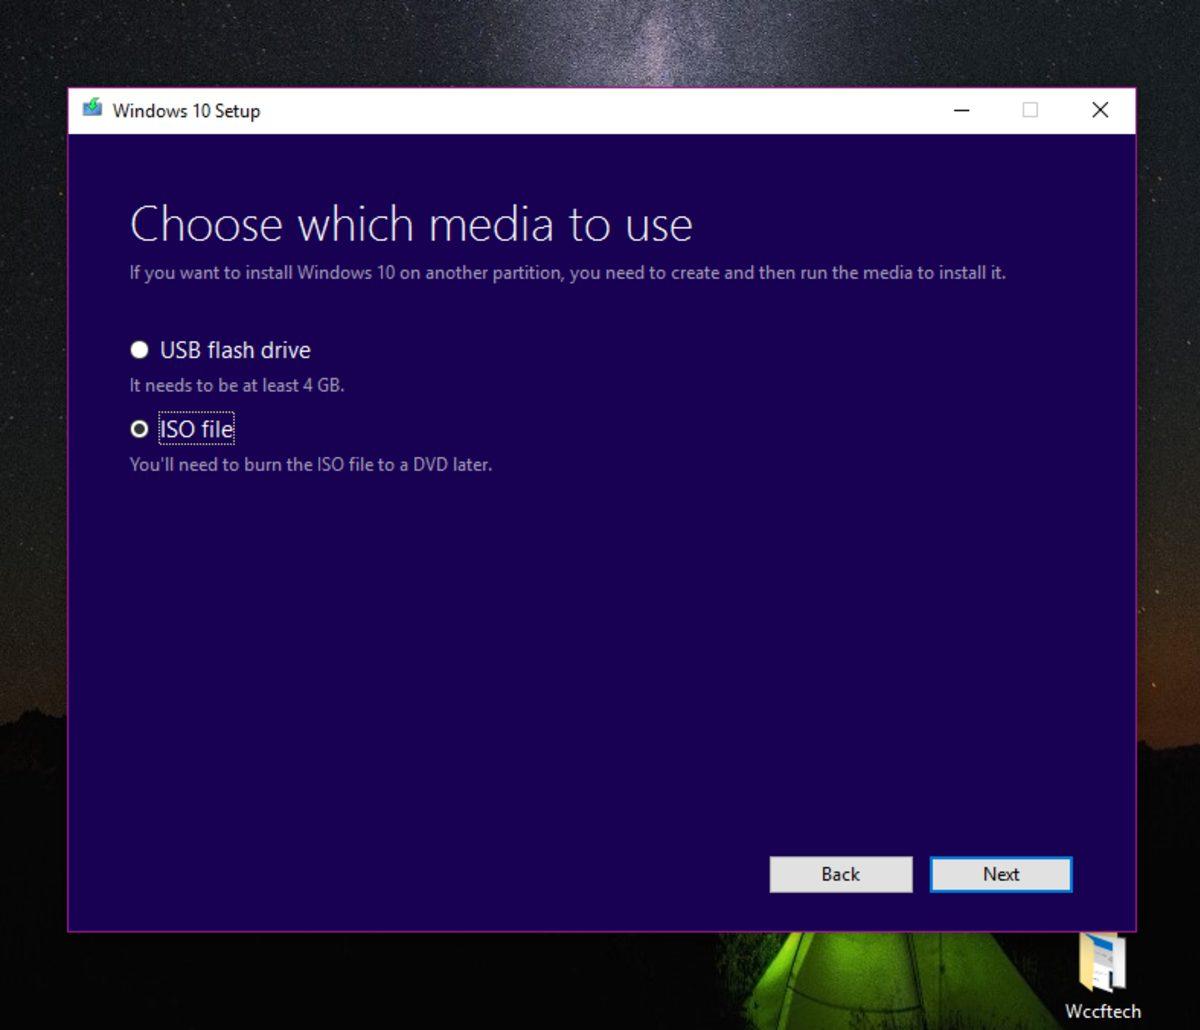Click the heading Choose which media to use

pos(411,224)
